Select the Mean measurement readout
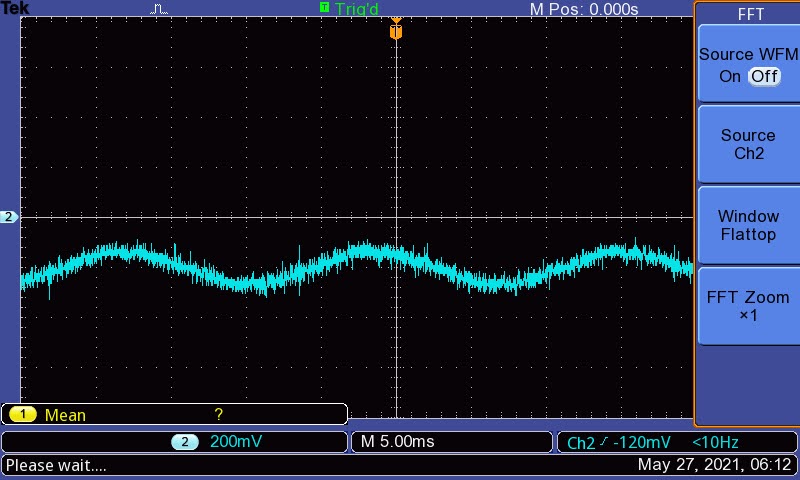800x480 pixels. [x=66, y=415]
